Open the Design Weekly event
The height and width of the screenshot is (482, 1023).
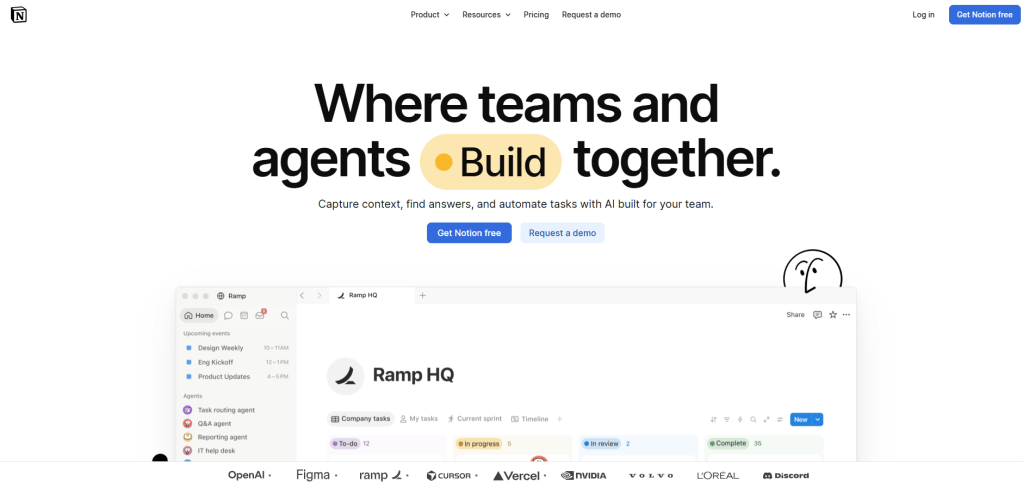click(x=236, y=348)
